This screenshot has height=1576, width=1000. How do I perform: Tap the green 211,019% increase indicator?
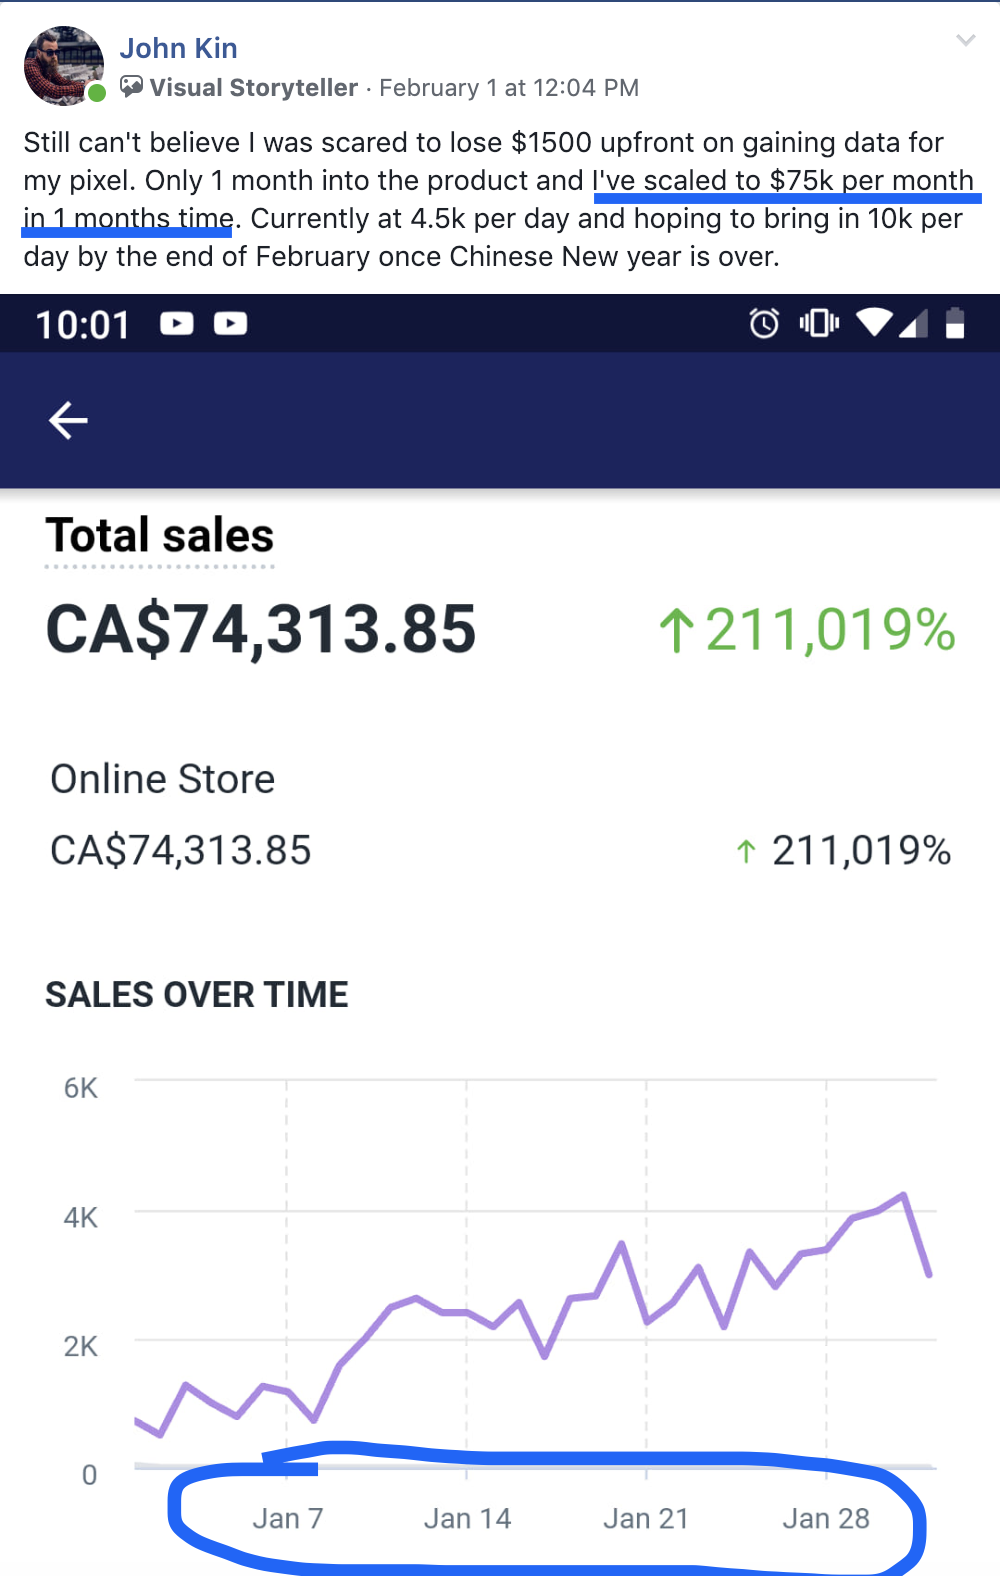coord(807,630)
